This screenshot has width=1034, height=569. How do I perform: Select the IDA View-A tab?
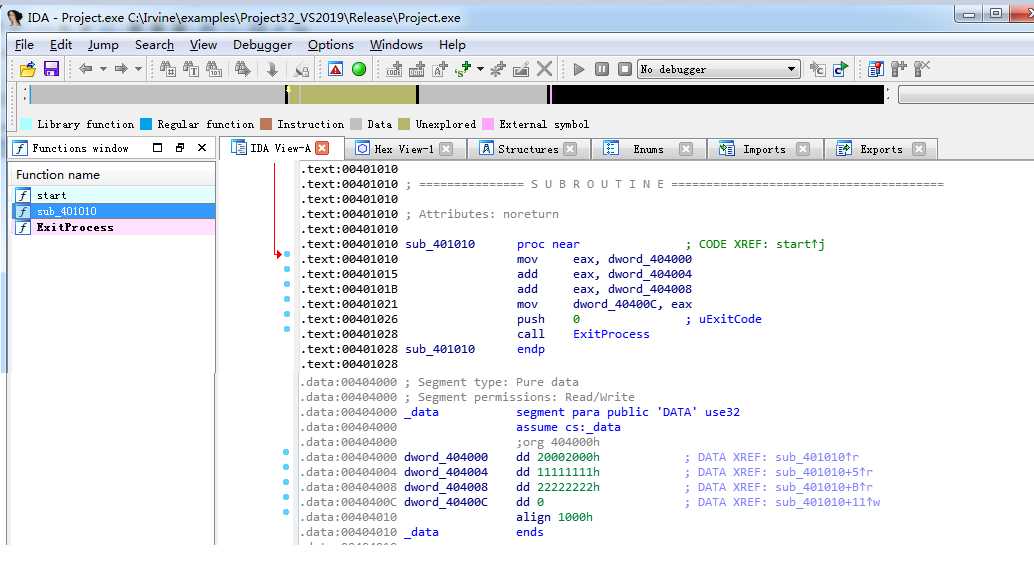point(280,148)
